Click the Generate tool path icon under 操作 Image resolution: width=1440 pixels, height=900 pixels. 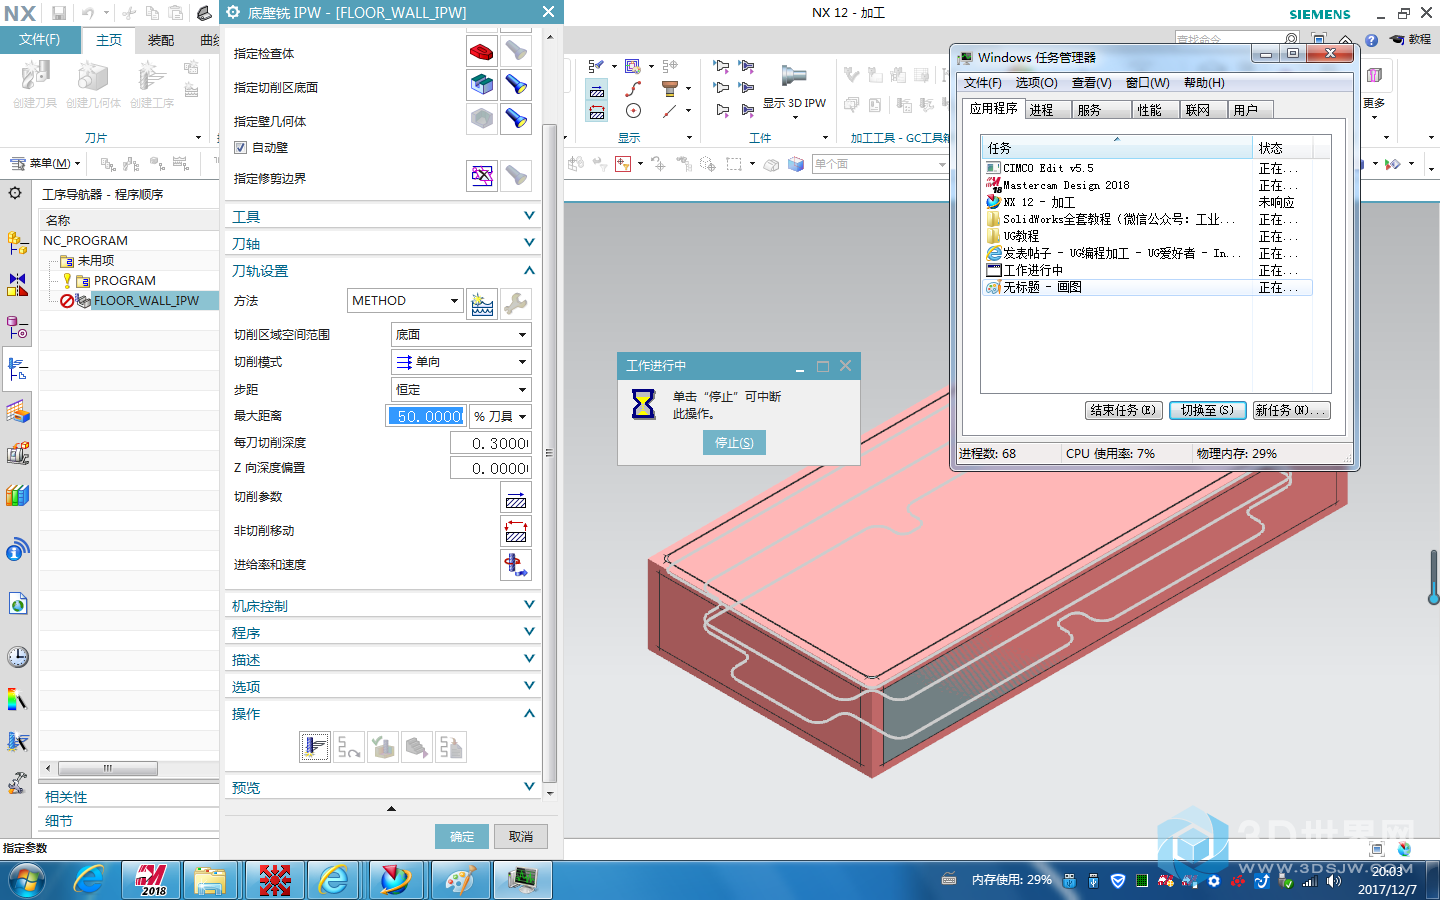(x=315, y=747)
